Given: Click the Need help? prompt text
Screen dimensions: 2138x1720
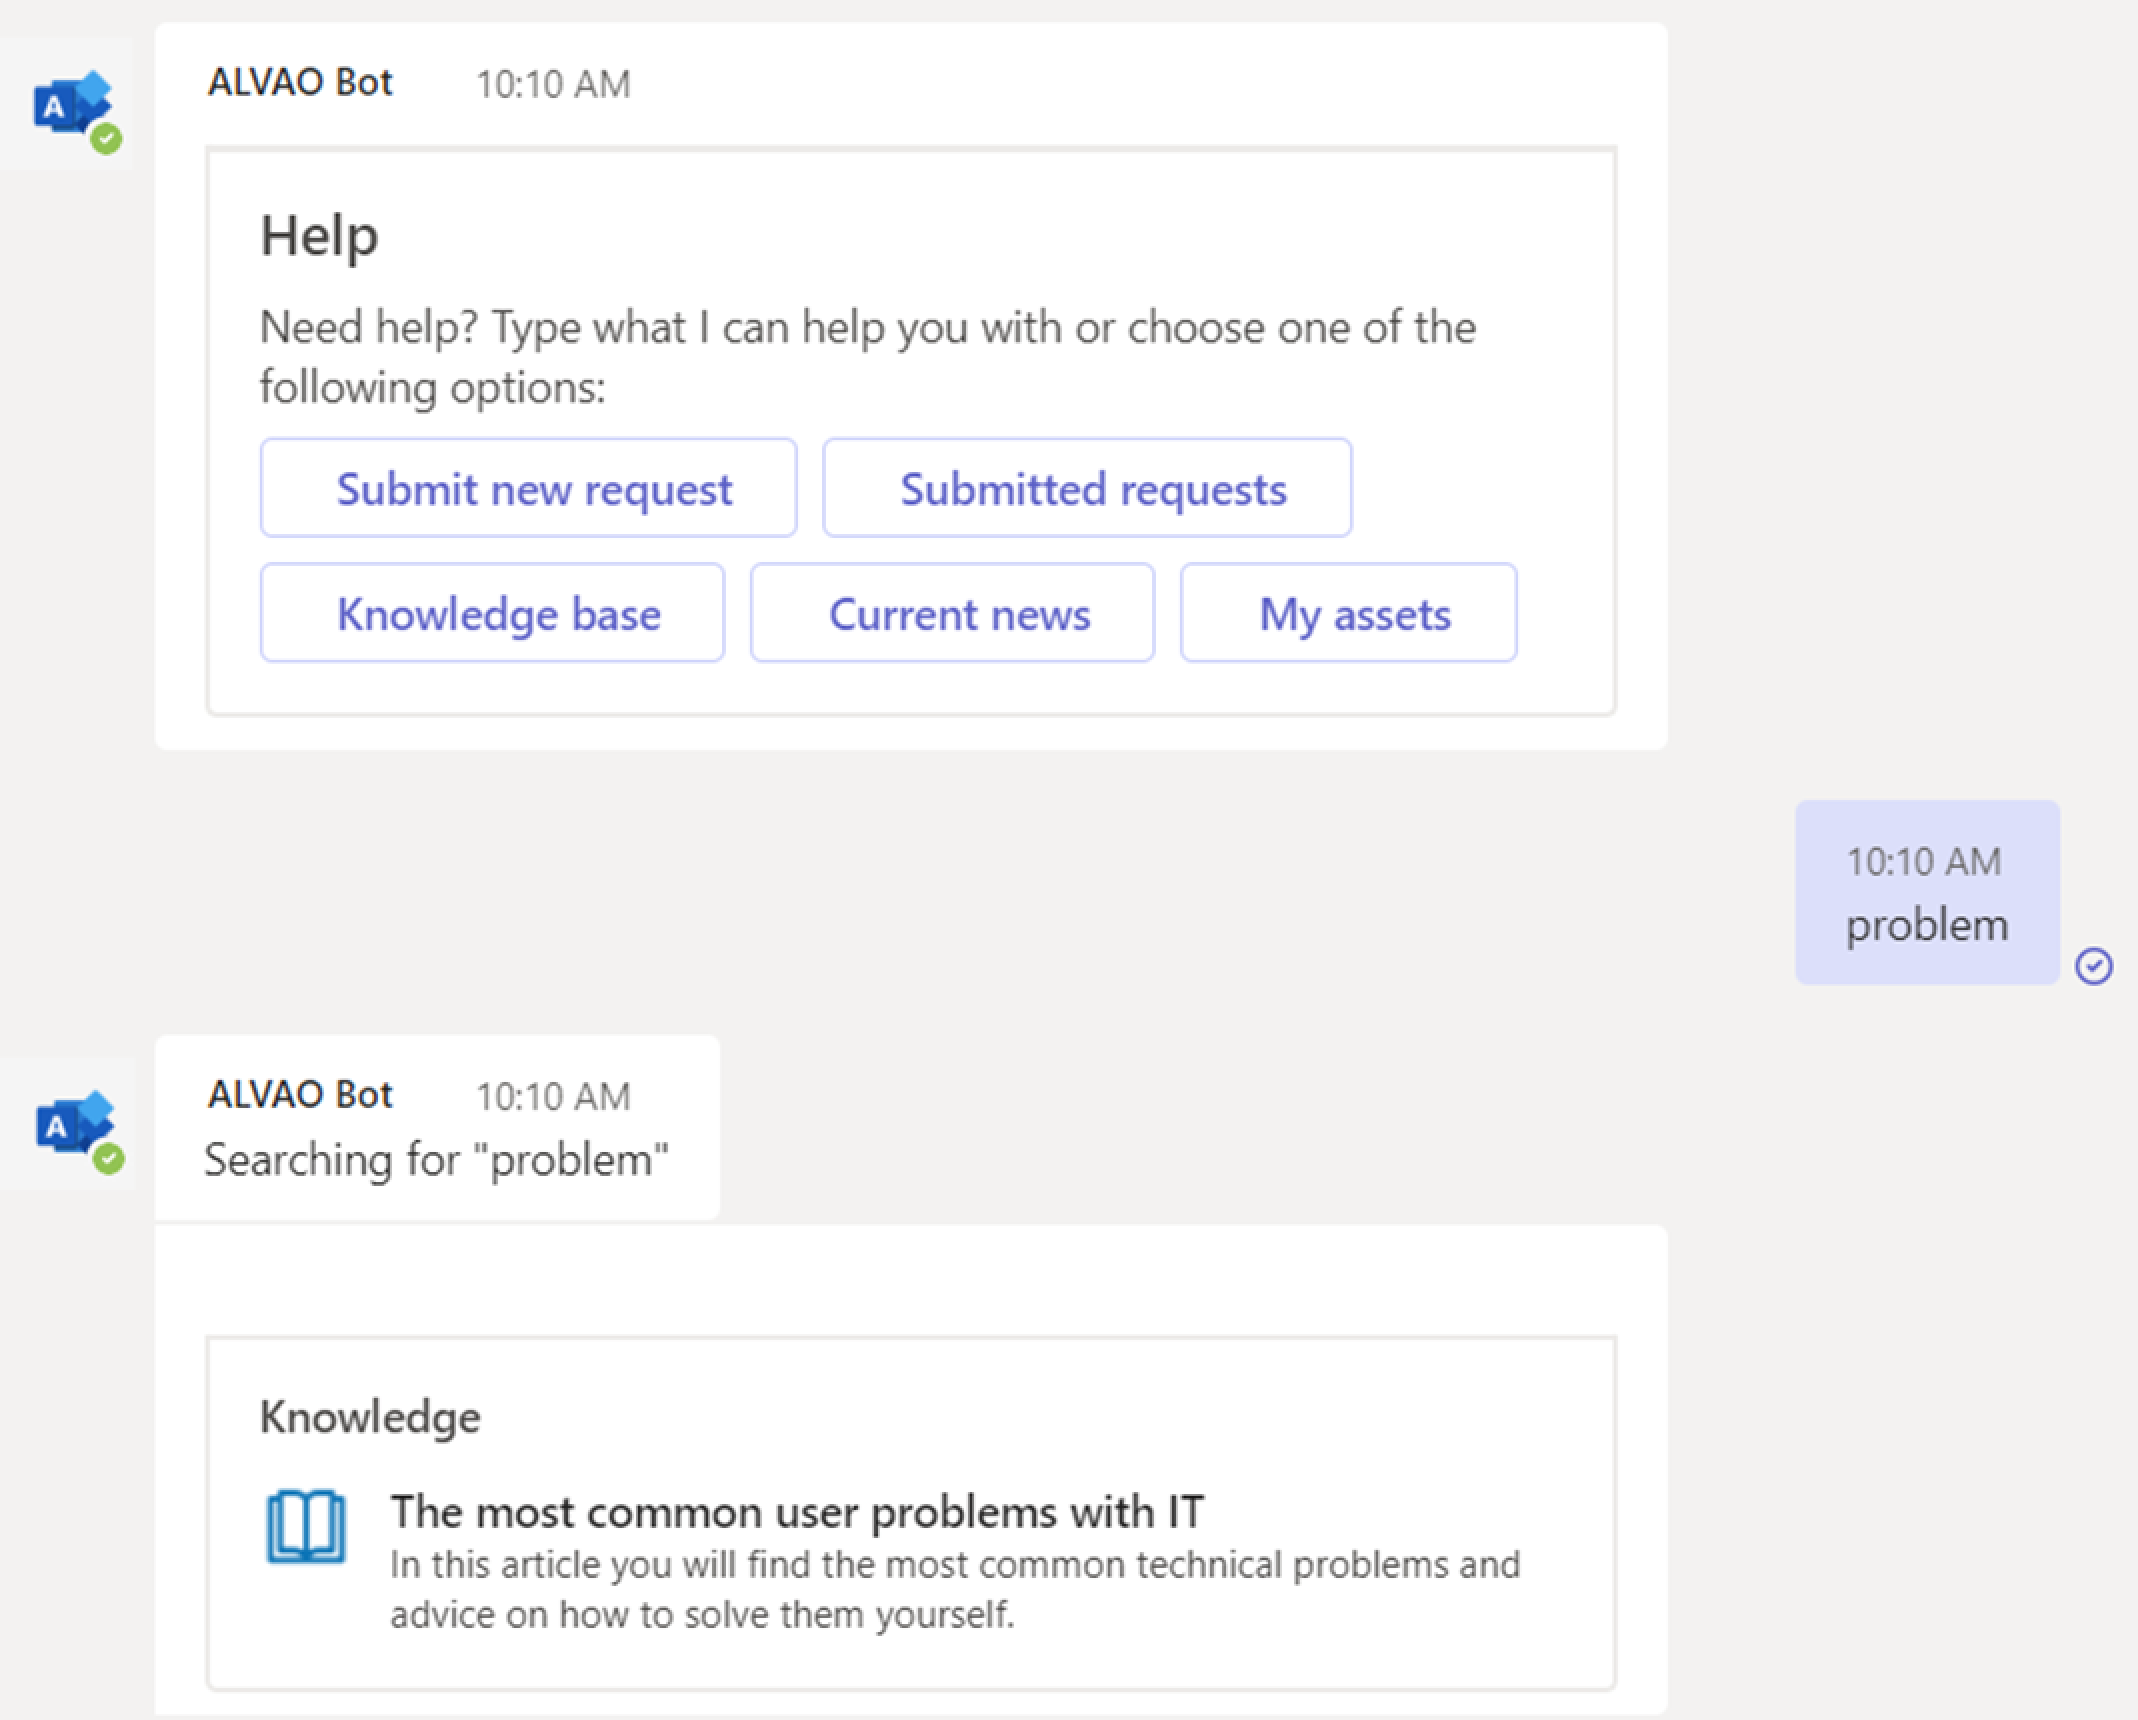Looking at the screenshot, I should pyautogui.click(x=867, y=357).
